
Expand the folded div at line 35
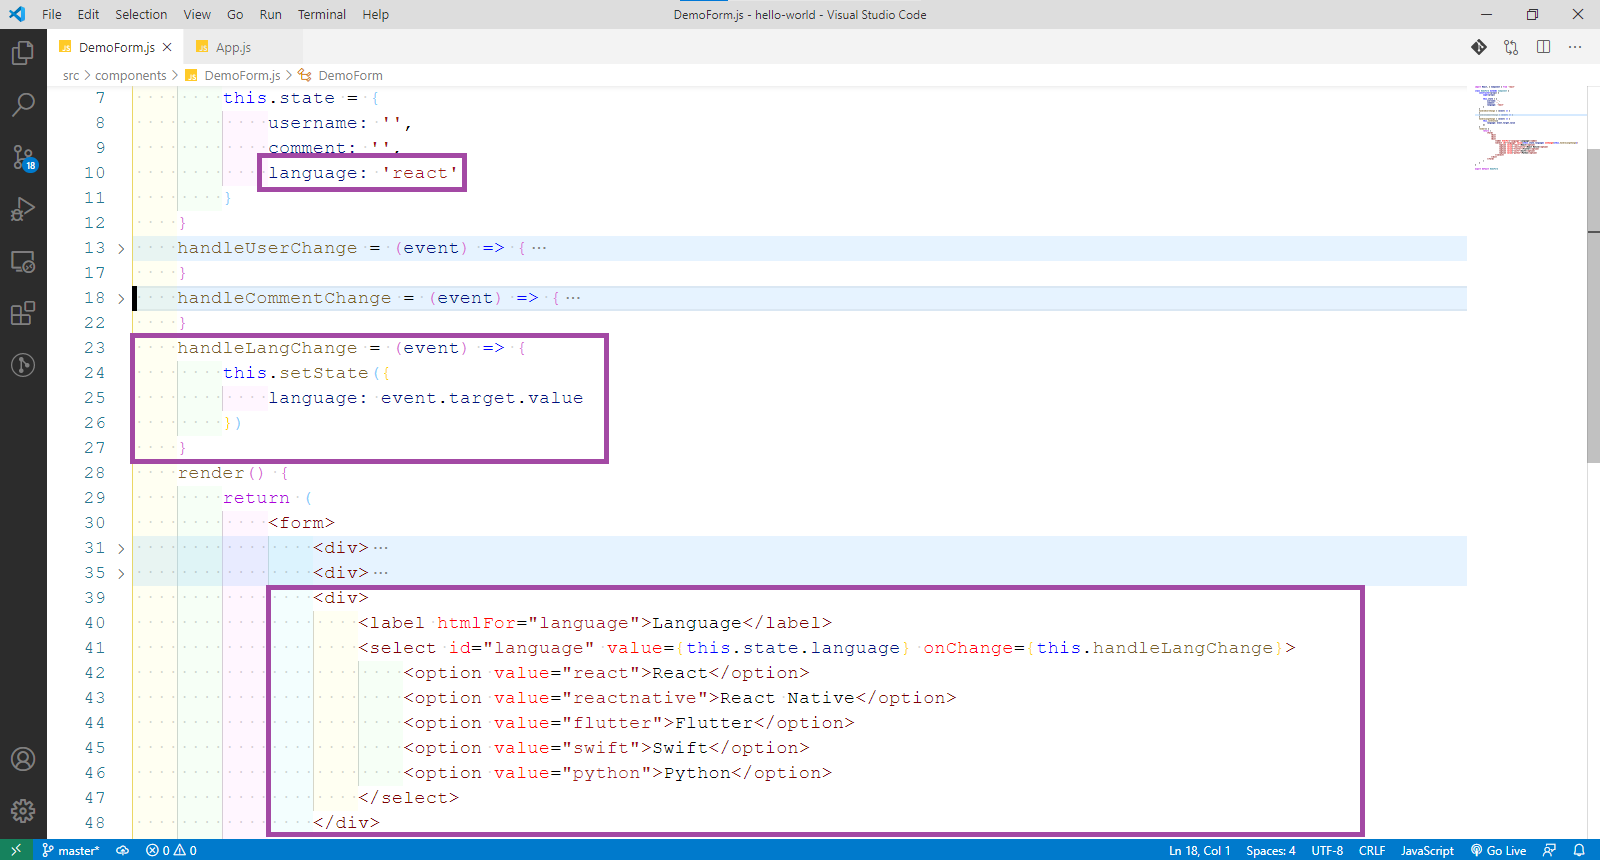click(121, 573)
